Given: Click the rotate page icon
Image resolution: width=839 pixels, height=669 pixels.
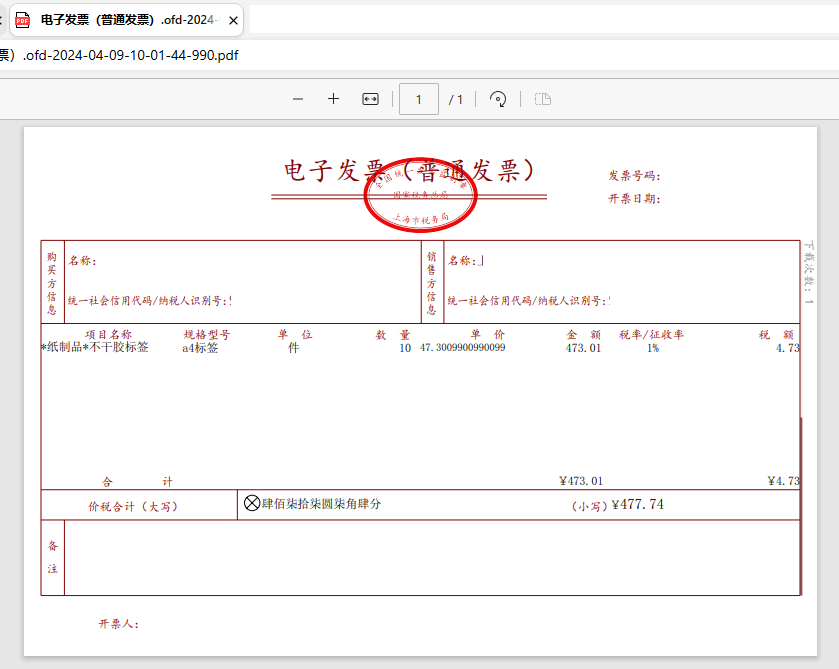Looking at the screenshot, I should click(498, 98).
